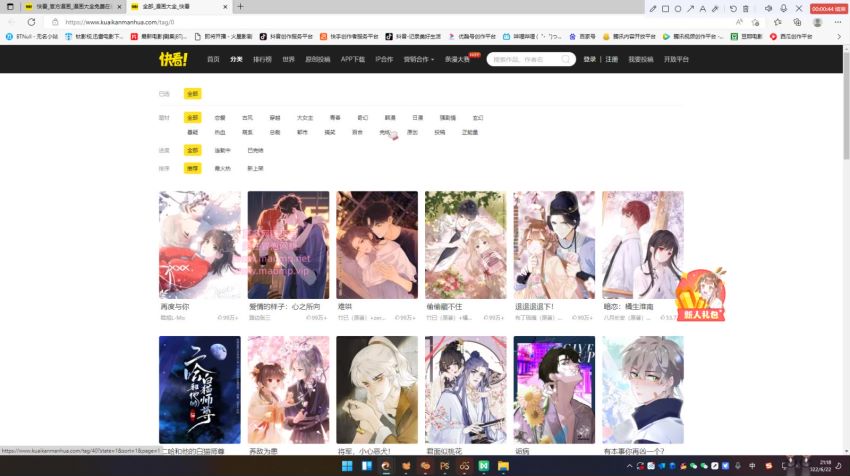Open the browser settings and more menu

point(838,22)
